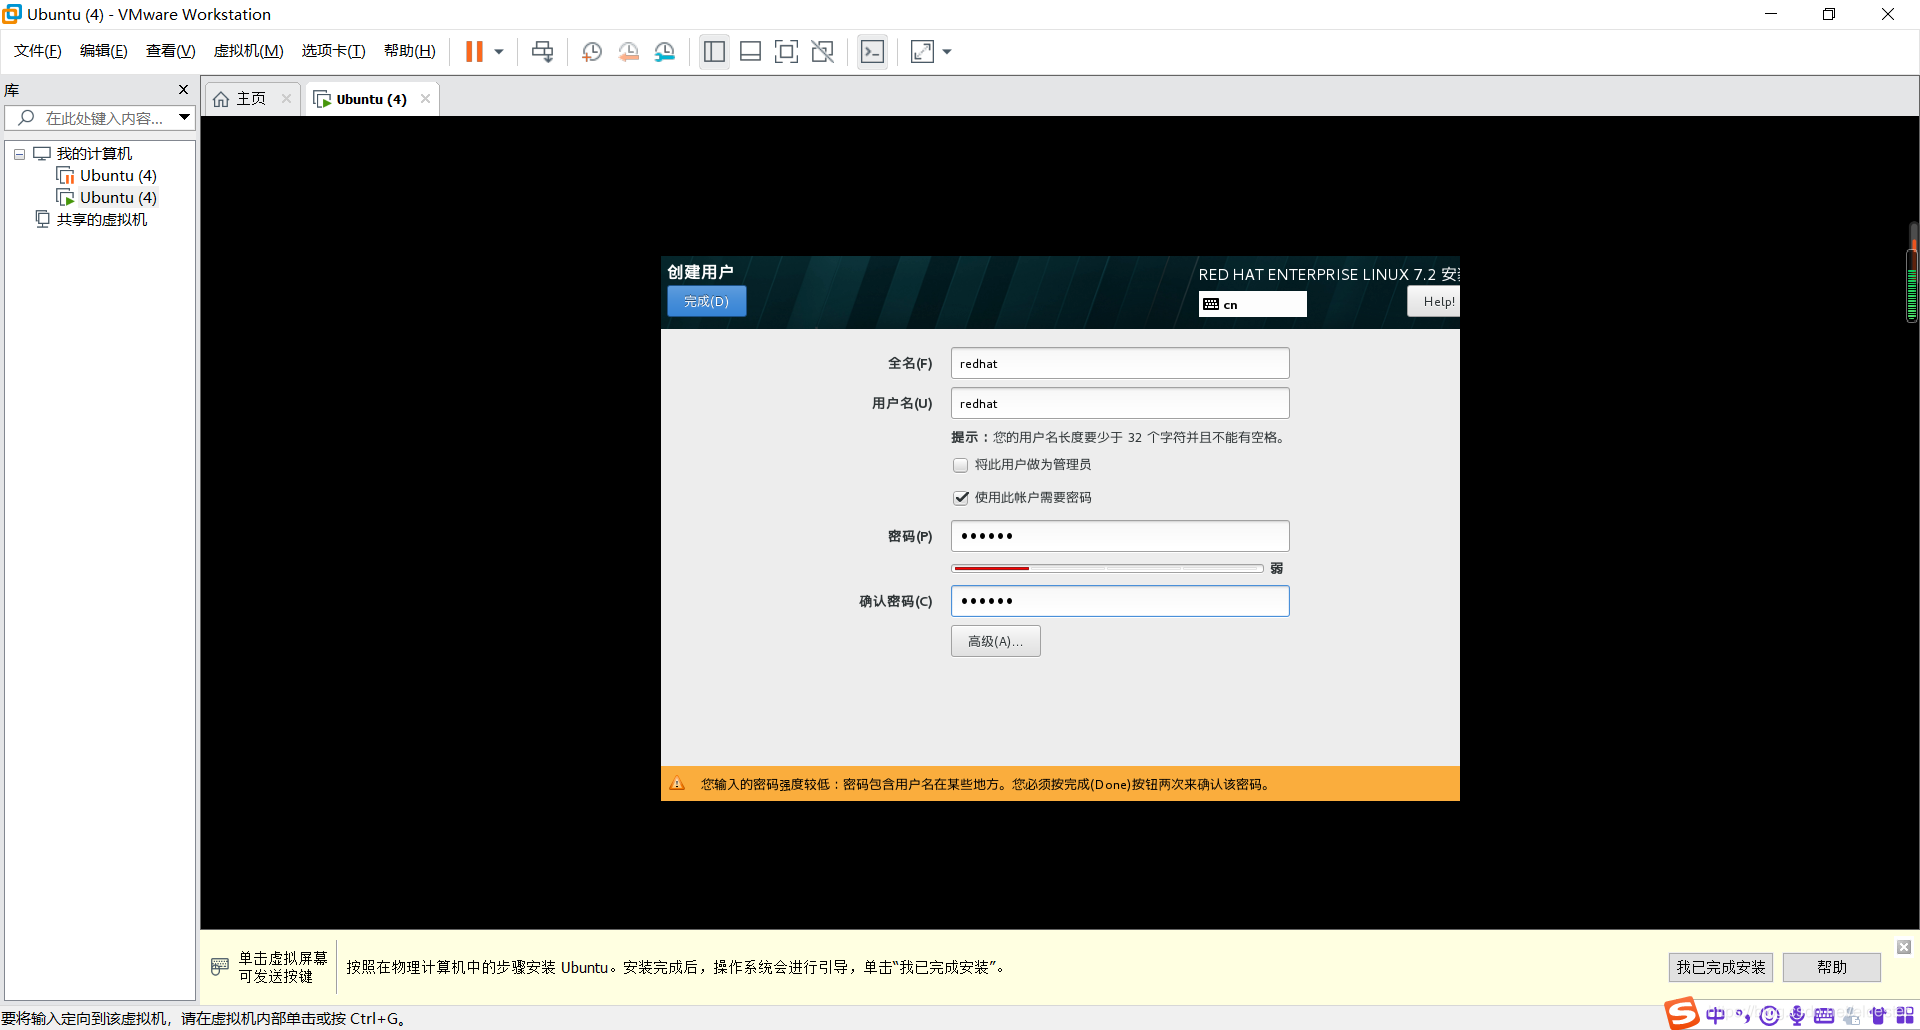Screen dimensions: 1920x1030
Task: Open the 文件(F) menu
Action: point(38,51)
